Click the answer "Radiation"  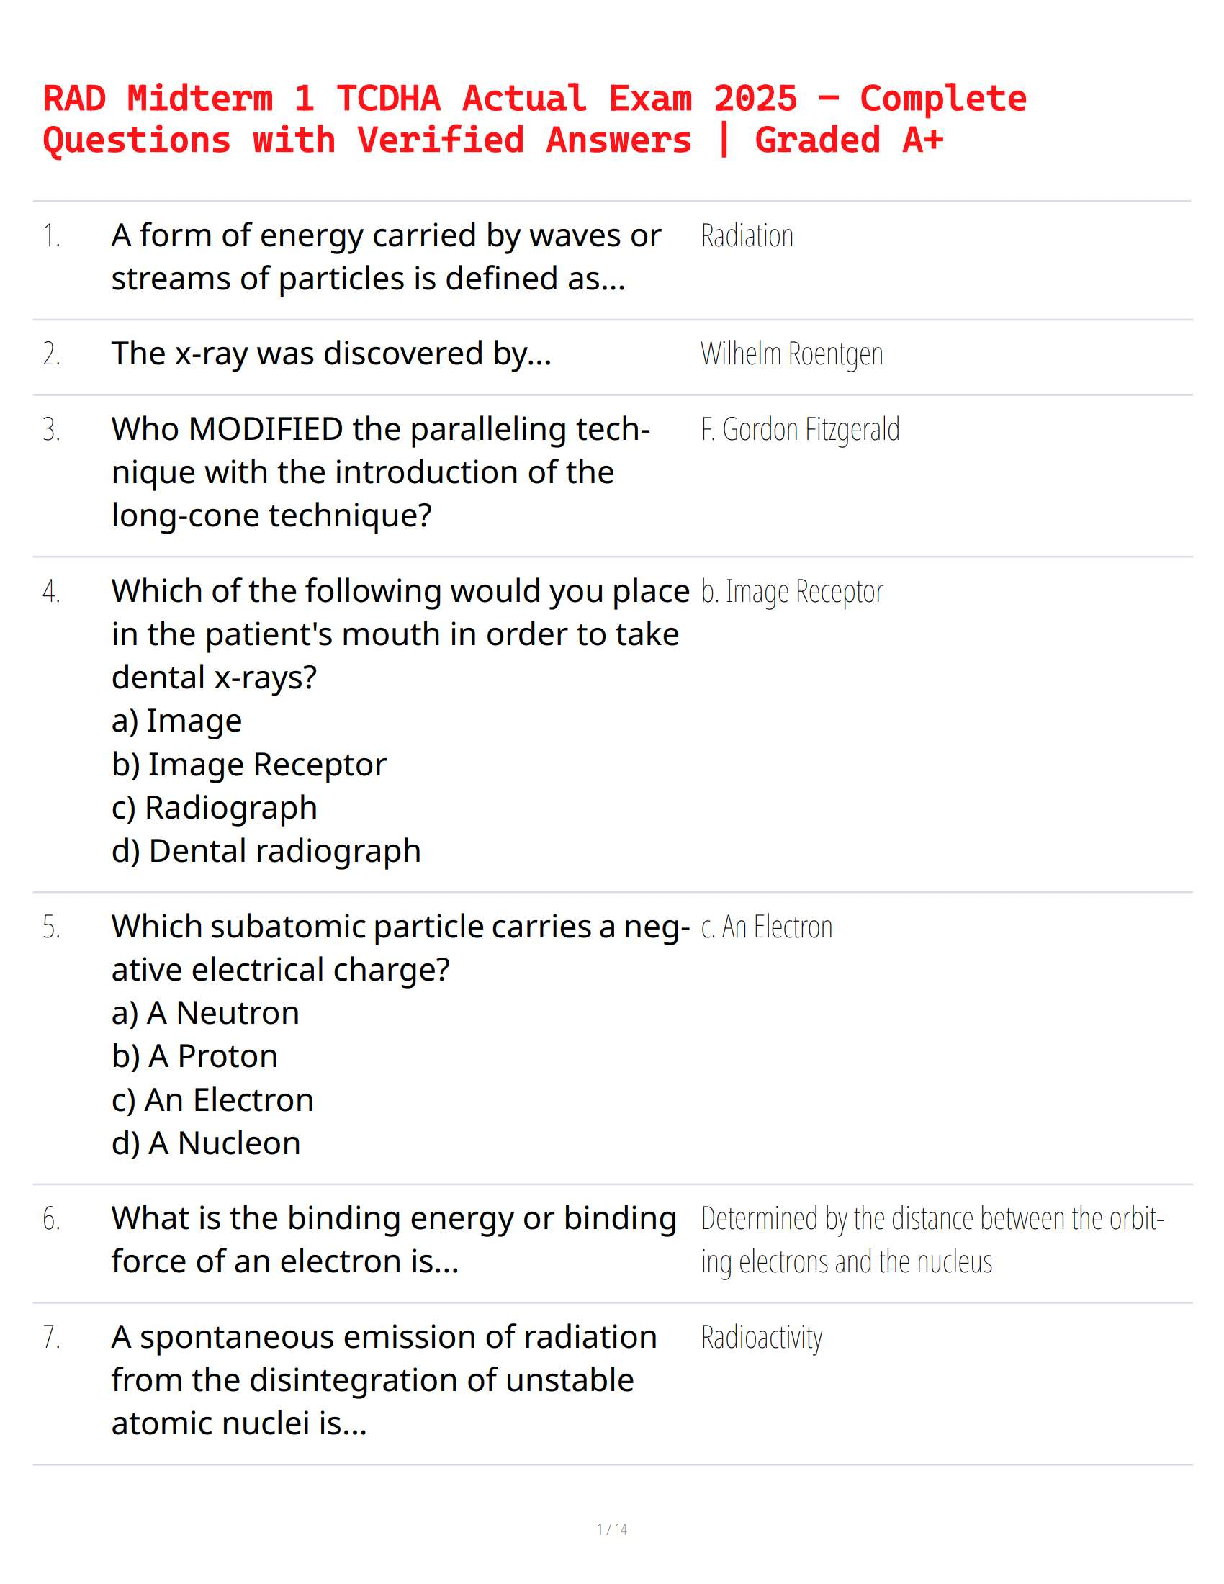tap(746, 236)
